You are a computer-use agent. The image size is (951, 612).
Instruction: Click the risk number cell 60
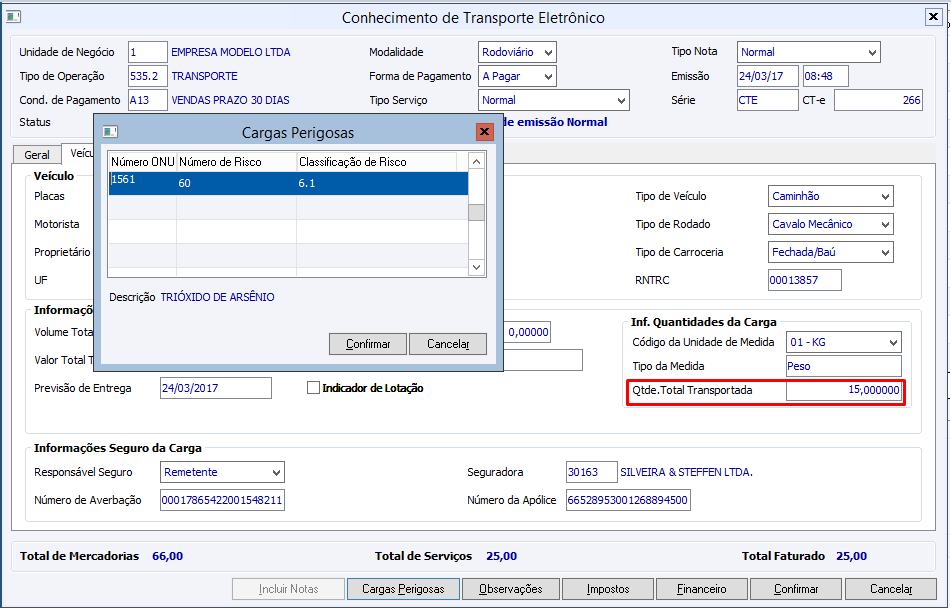tap(237, 183)
